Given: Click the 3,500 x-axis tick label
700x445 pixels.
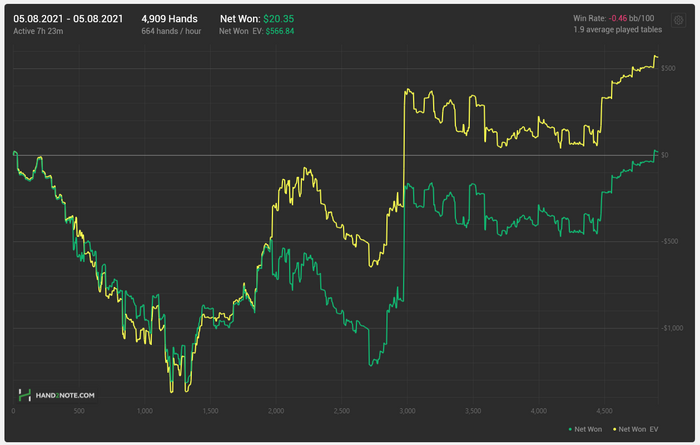Looking at the screenshot, I should [x=473, y=411].
